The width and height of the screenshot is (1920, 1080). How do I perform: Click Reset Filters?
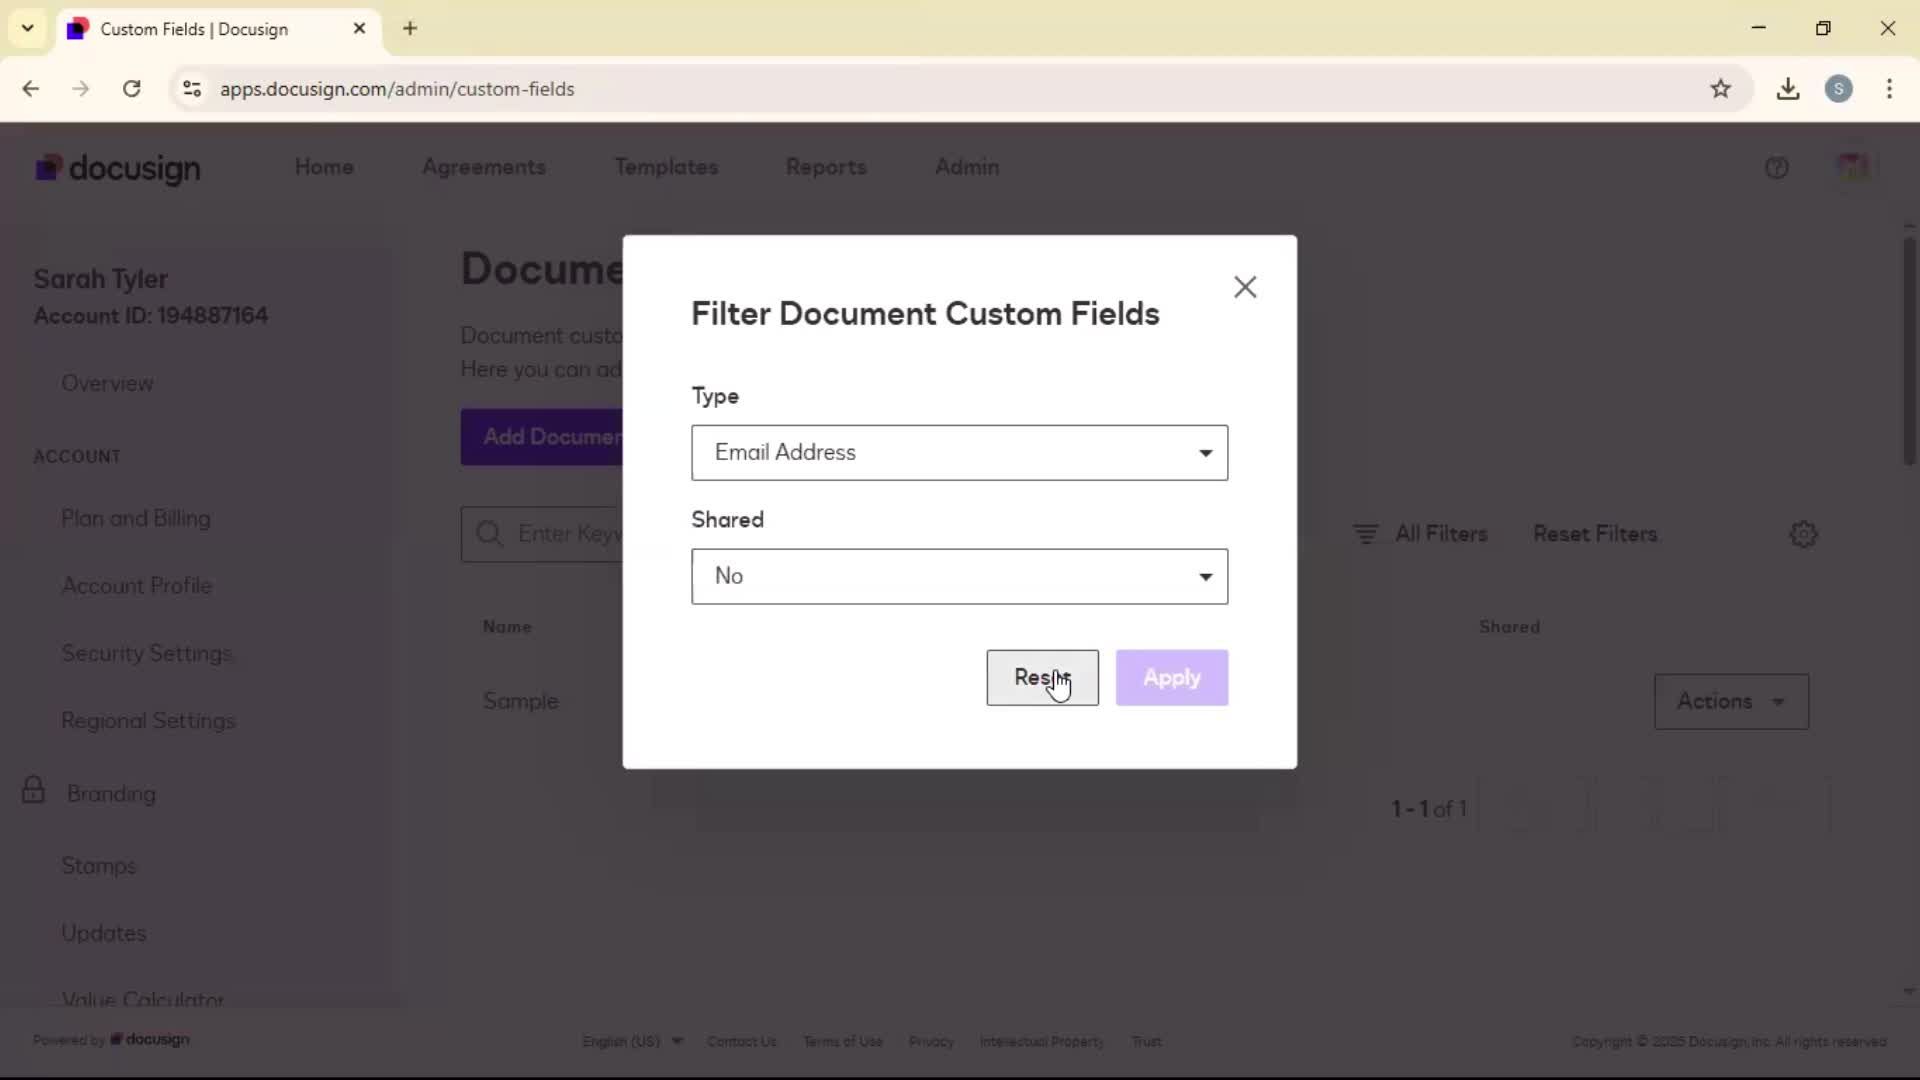coord(1595,534)
